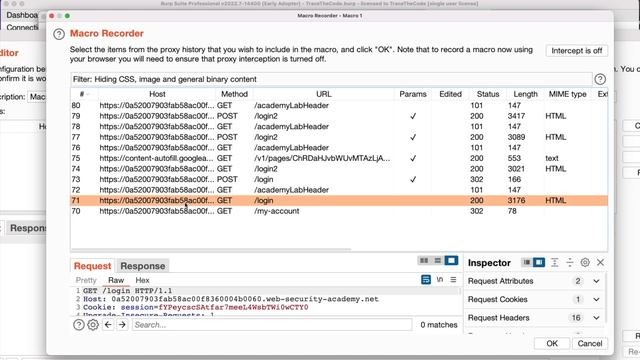Screen dimensions: 640x360
Task: Select the Raw view tab
Action: click(116, 280)
